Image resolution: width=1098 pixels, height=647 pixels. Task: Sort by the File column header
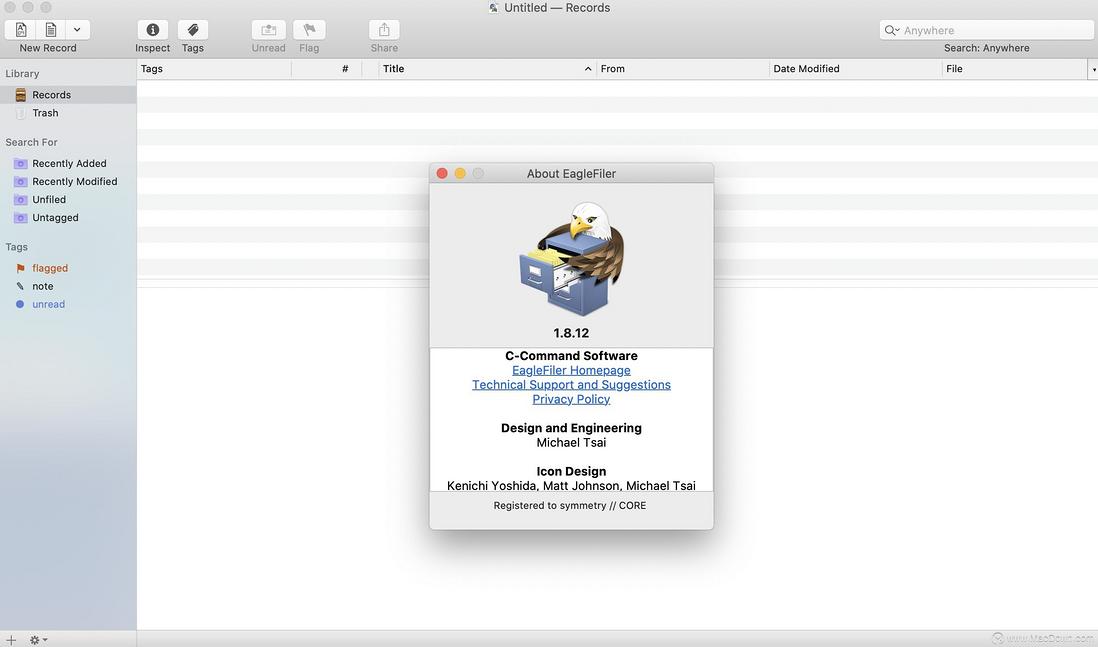coord(1015,69)
